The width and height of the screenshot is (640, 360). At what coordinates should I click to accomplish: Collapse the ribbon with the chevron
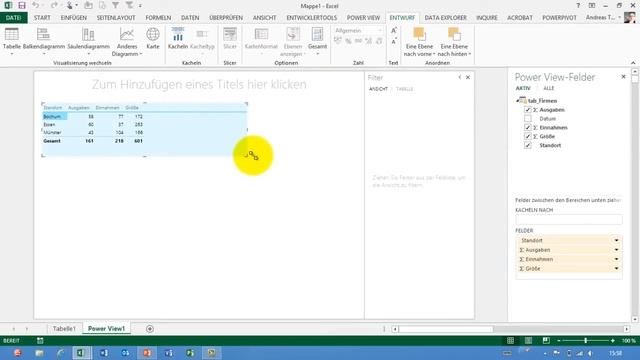click(x=633, y=63)
